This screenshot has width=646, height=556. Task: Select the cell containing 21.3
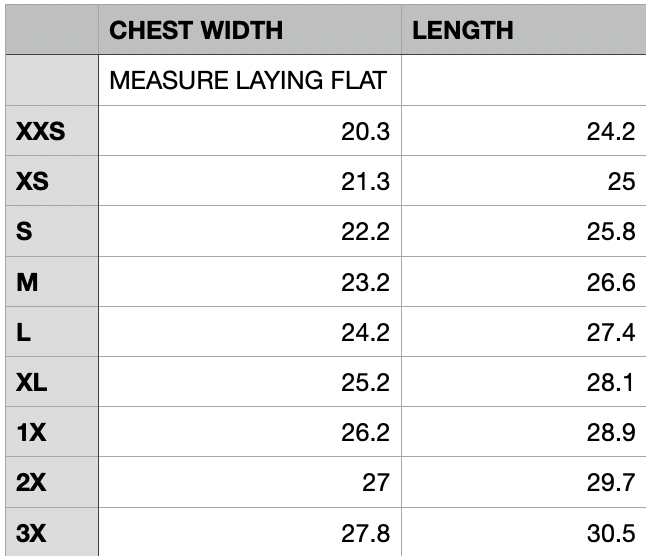250,181
